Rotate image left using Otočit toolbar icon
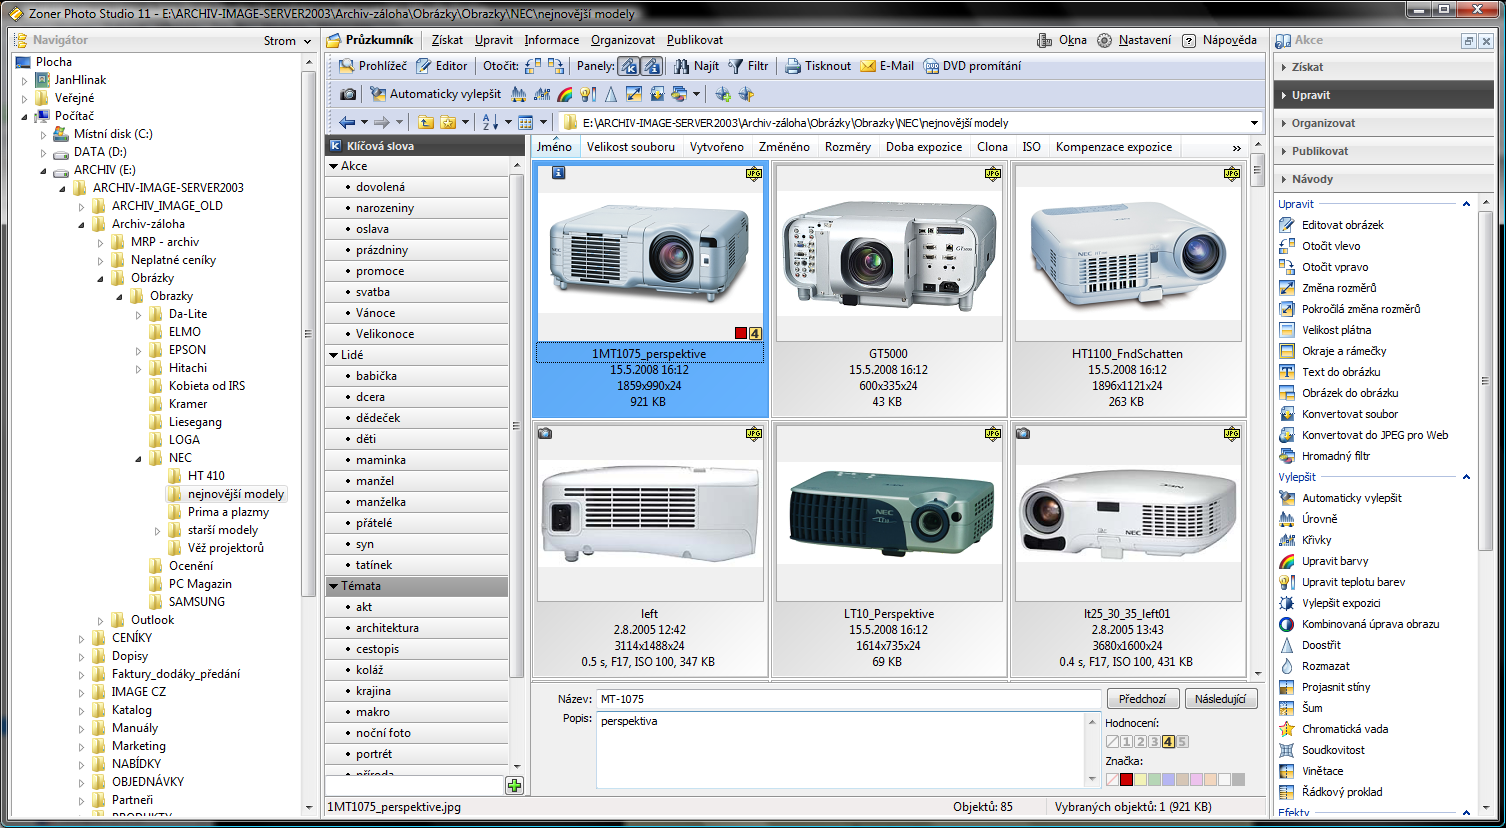Screen dimensions: 1506x828 pos(532,66)
